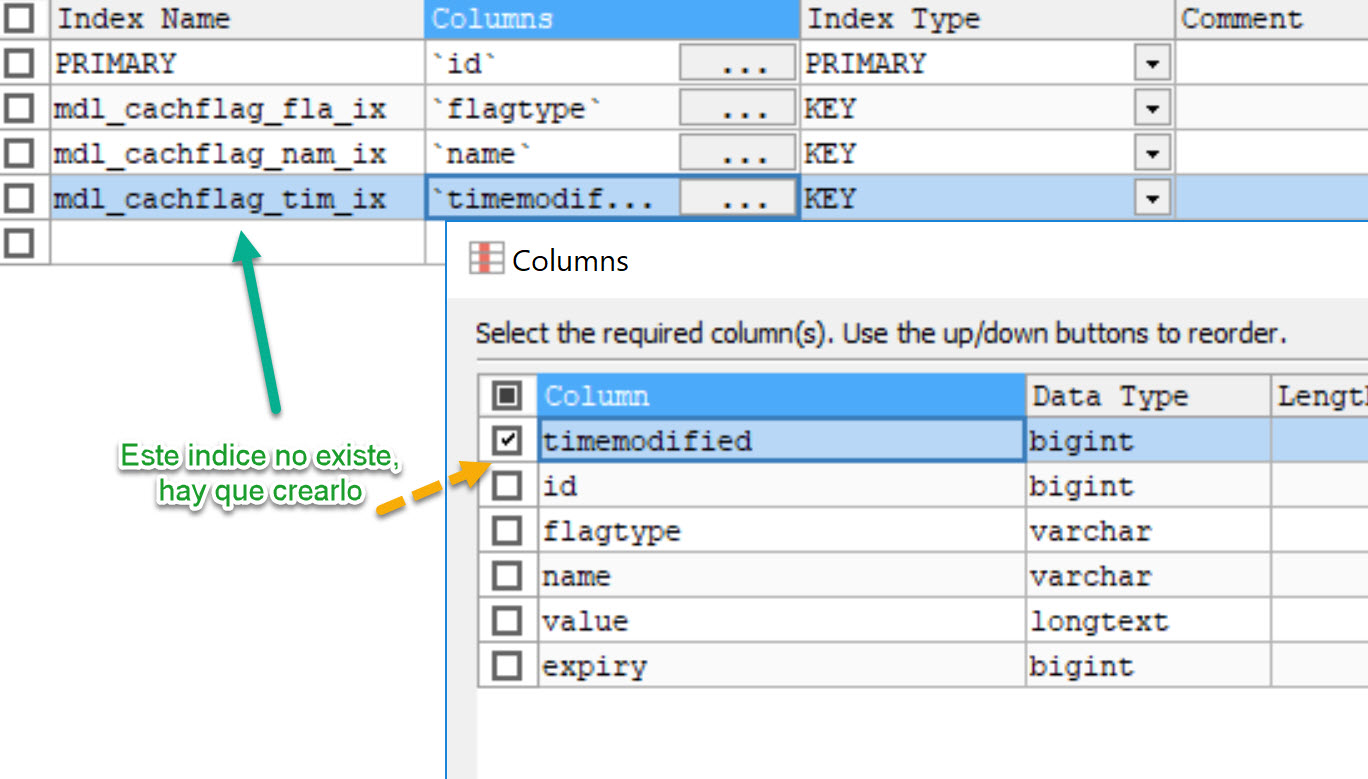Uncheck the timemodified column
The width and height of the screenshot is (1368, 779).
tap(507, 440)
